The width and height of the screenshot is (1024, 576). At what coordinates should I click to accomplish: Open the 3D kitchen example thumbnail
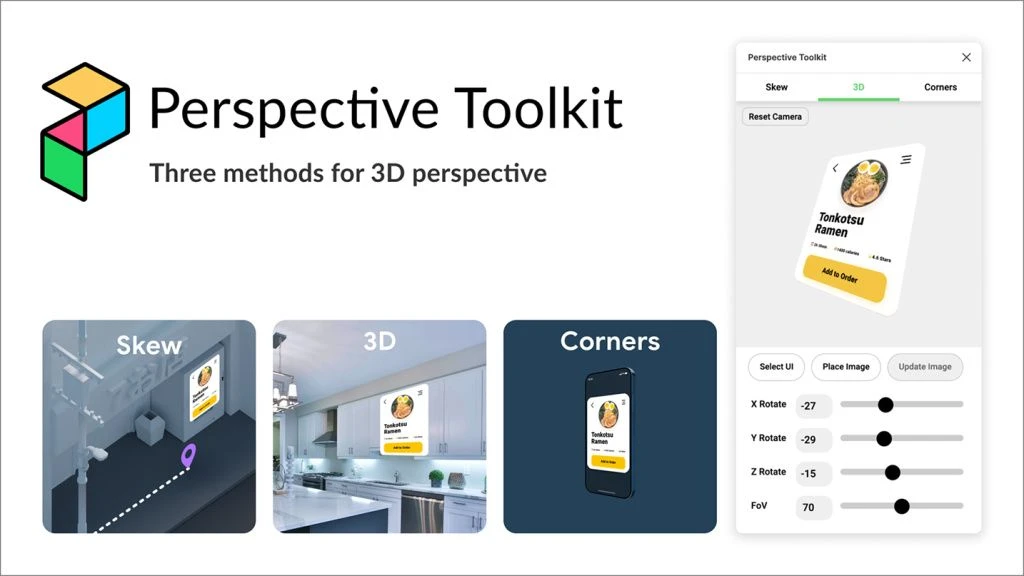tap(379, 426)
